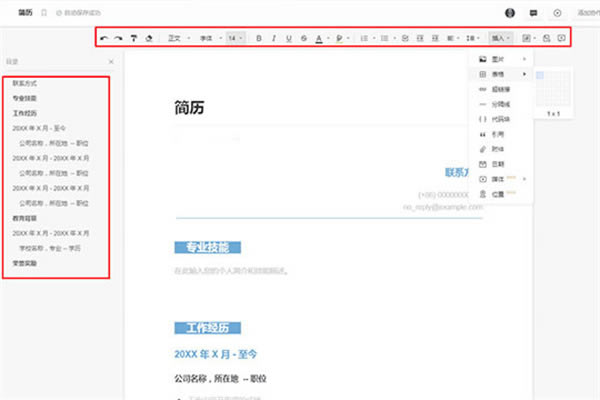Choose 表格 in the insert menu
The width and height of the screenshot is (600, 400).
503,74
